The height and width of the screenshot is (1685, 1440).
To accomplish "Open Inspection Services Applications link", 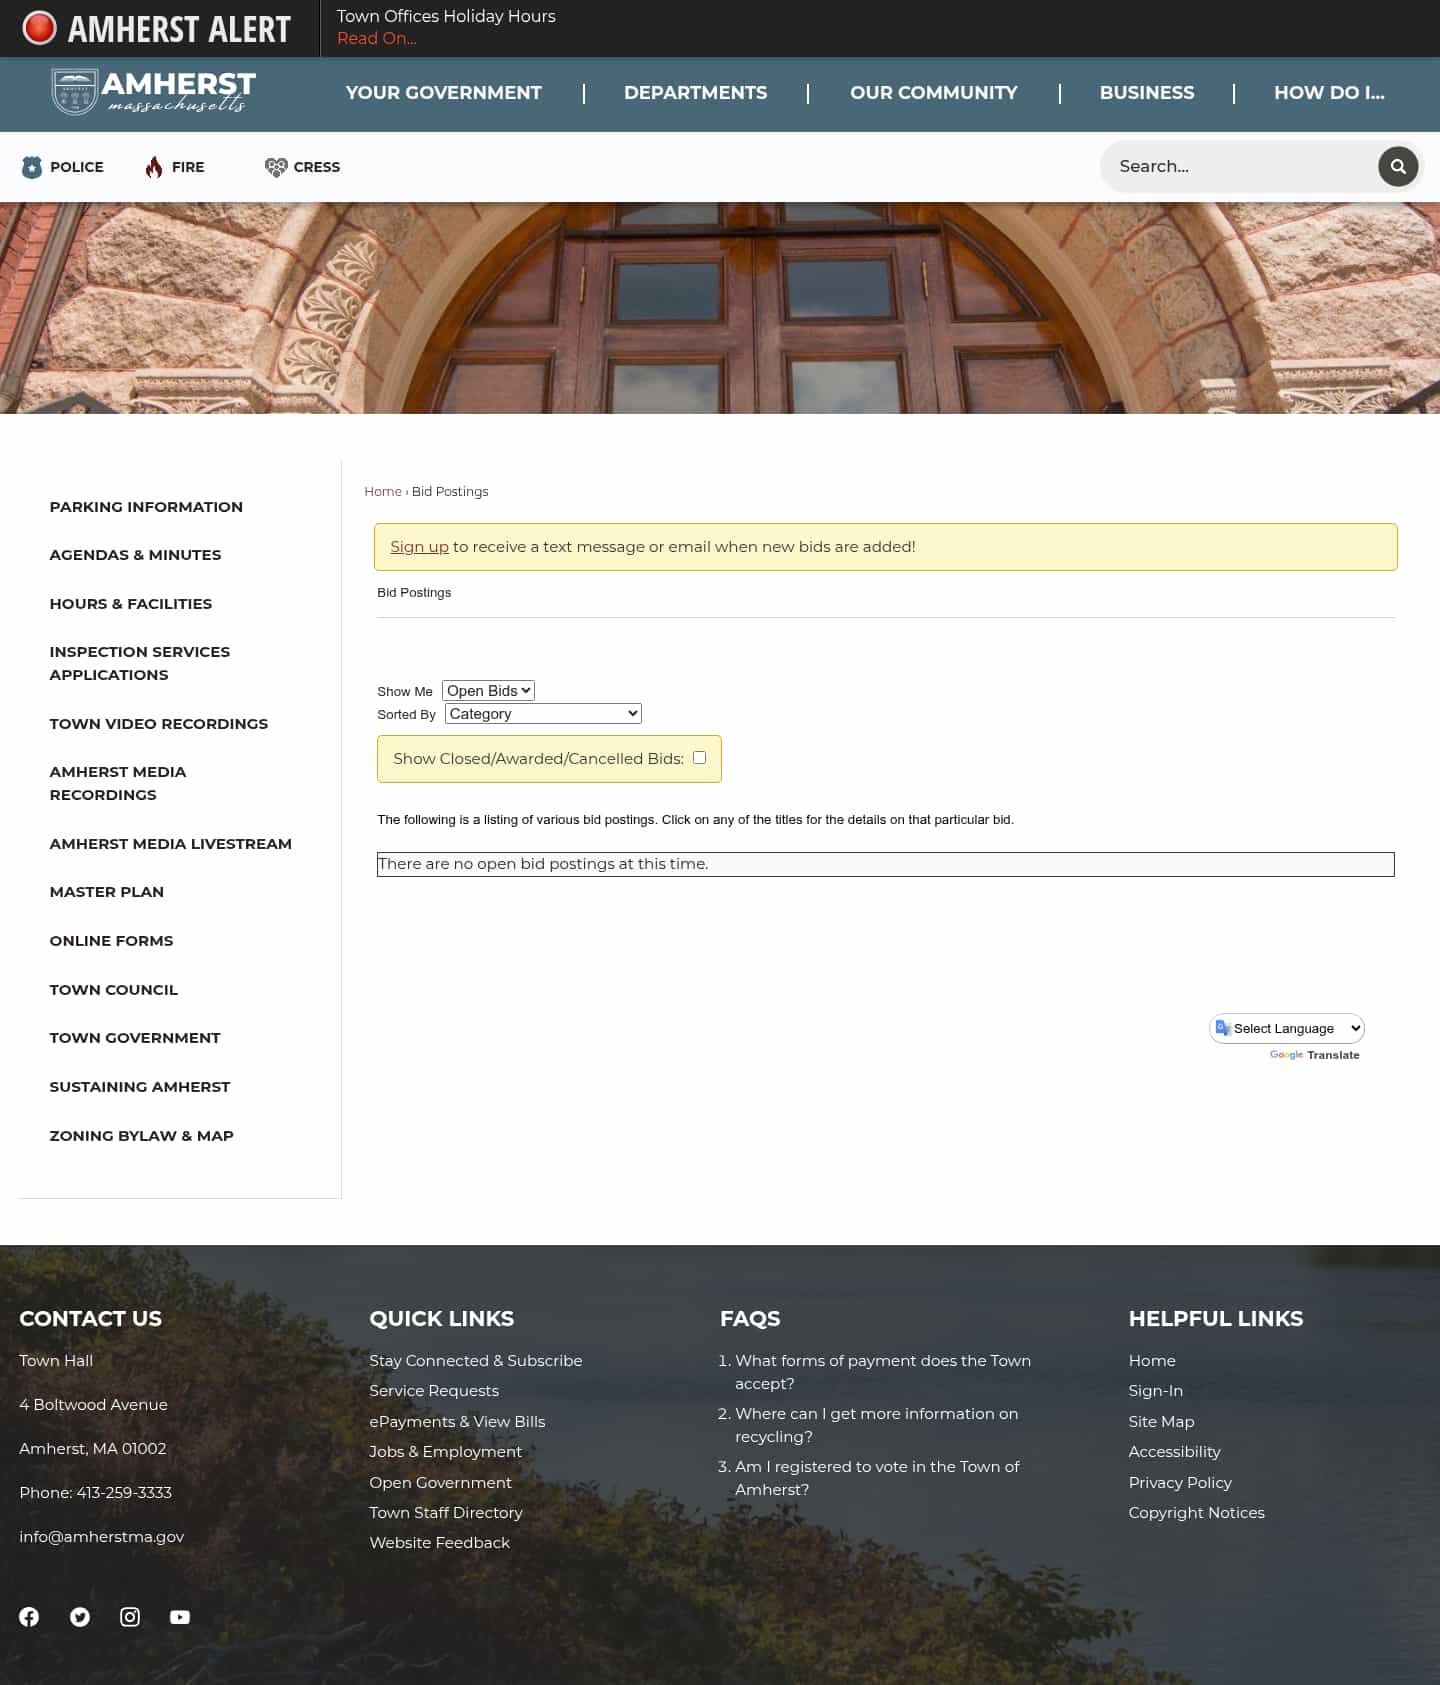I will tap(140, 663).
